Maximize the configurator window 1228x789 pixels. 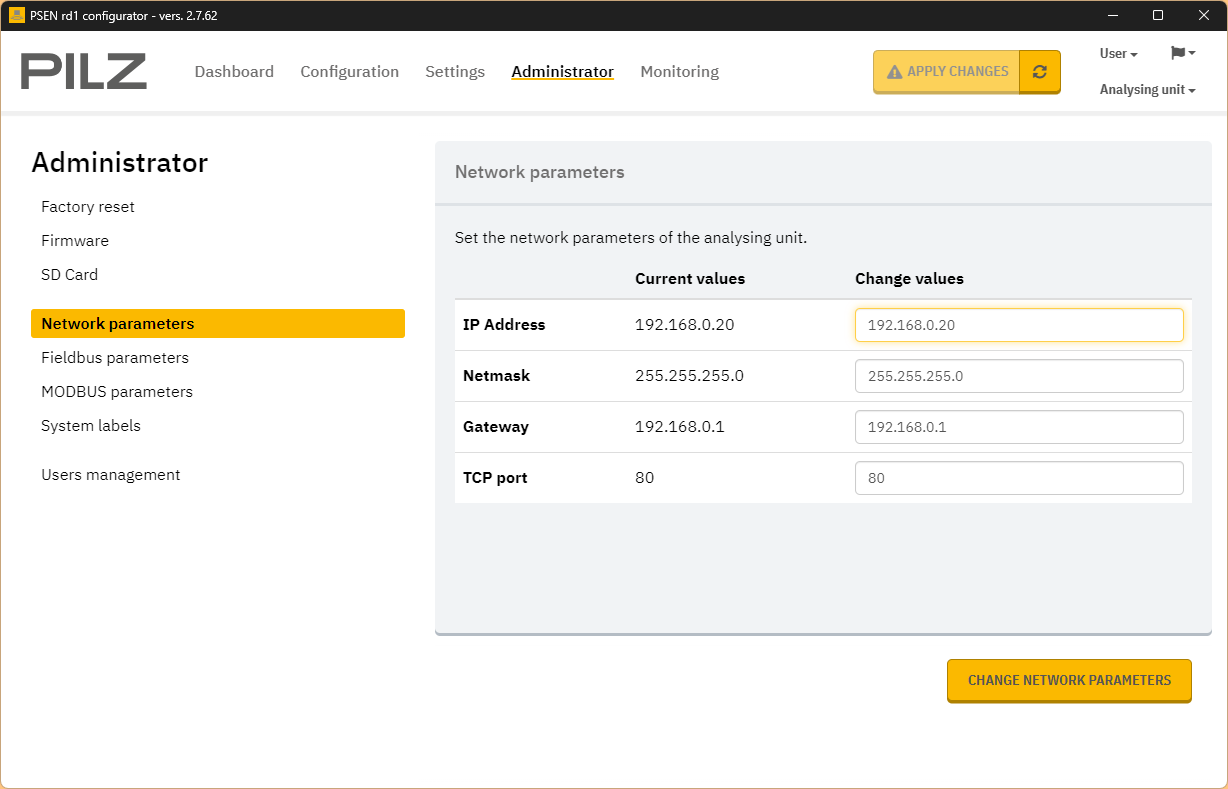1158,15
